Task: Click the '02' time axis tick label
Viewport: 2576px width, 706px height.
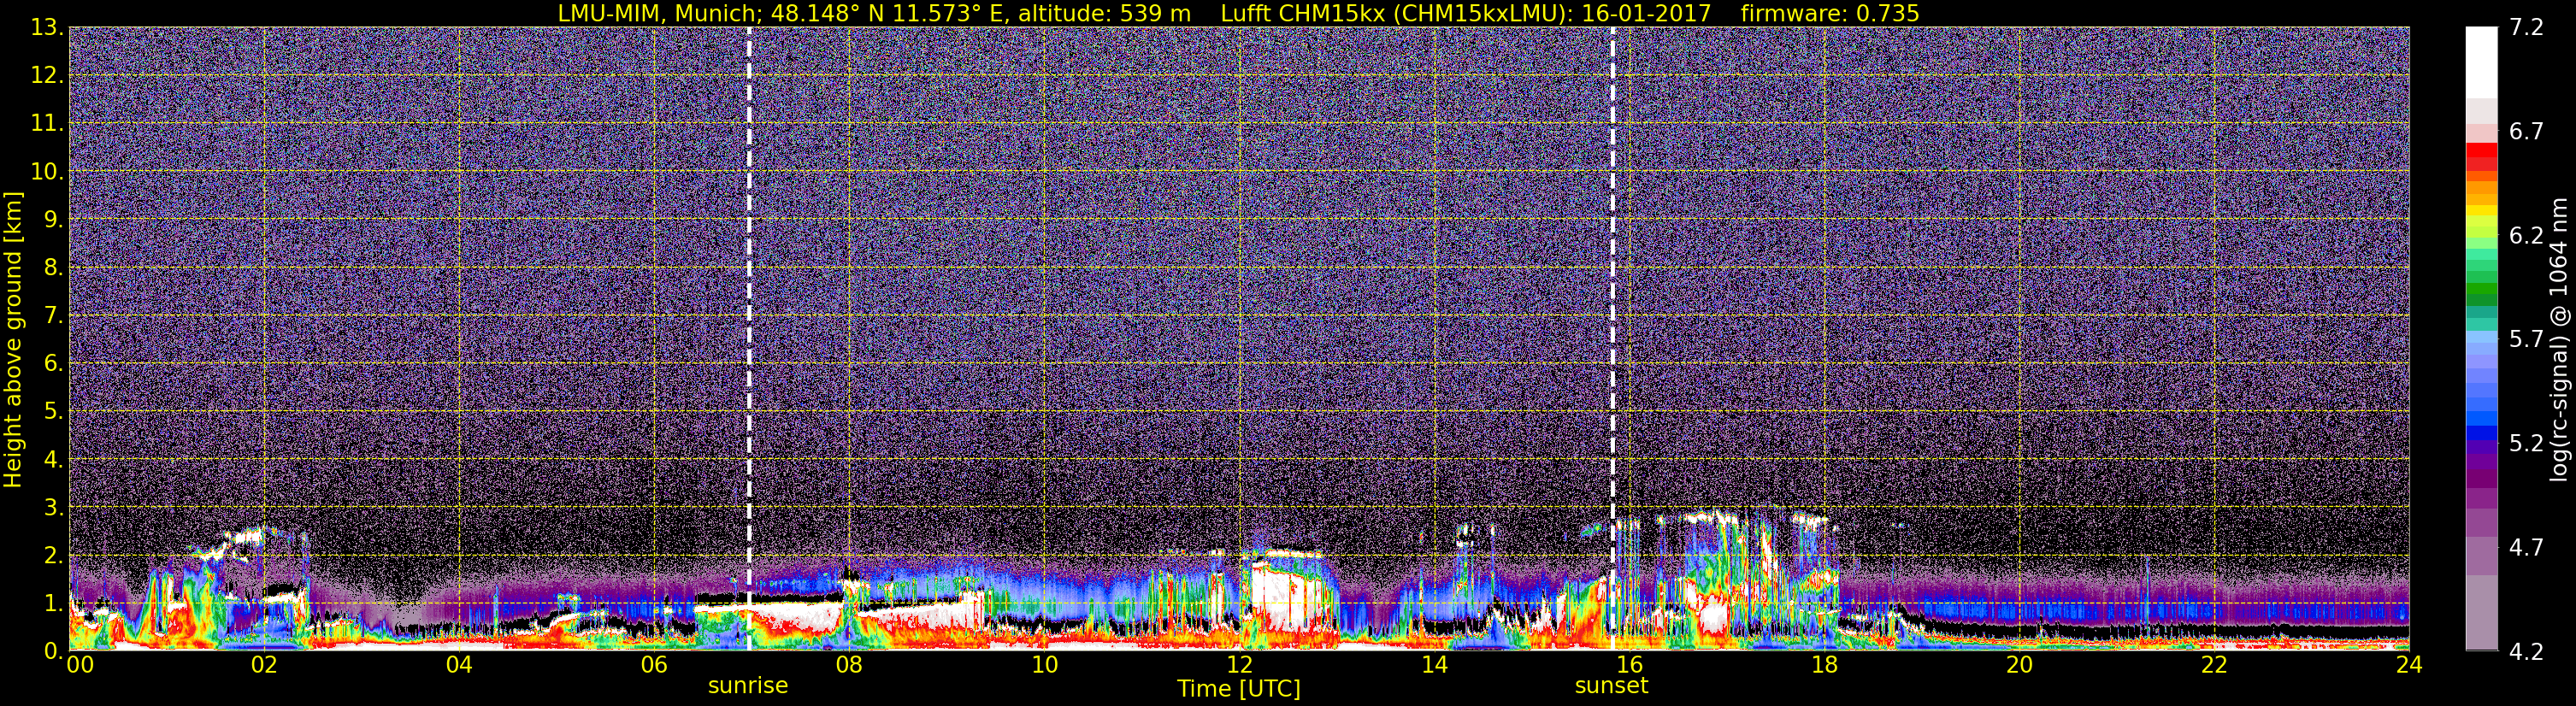Action: 263,665
